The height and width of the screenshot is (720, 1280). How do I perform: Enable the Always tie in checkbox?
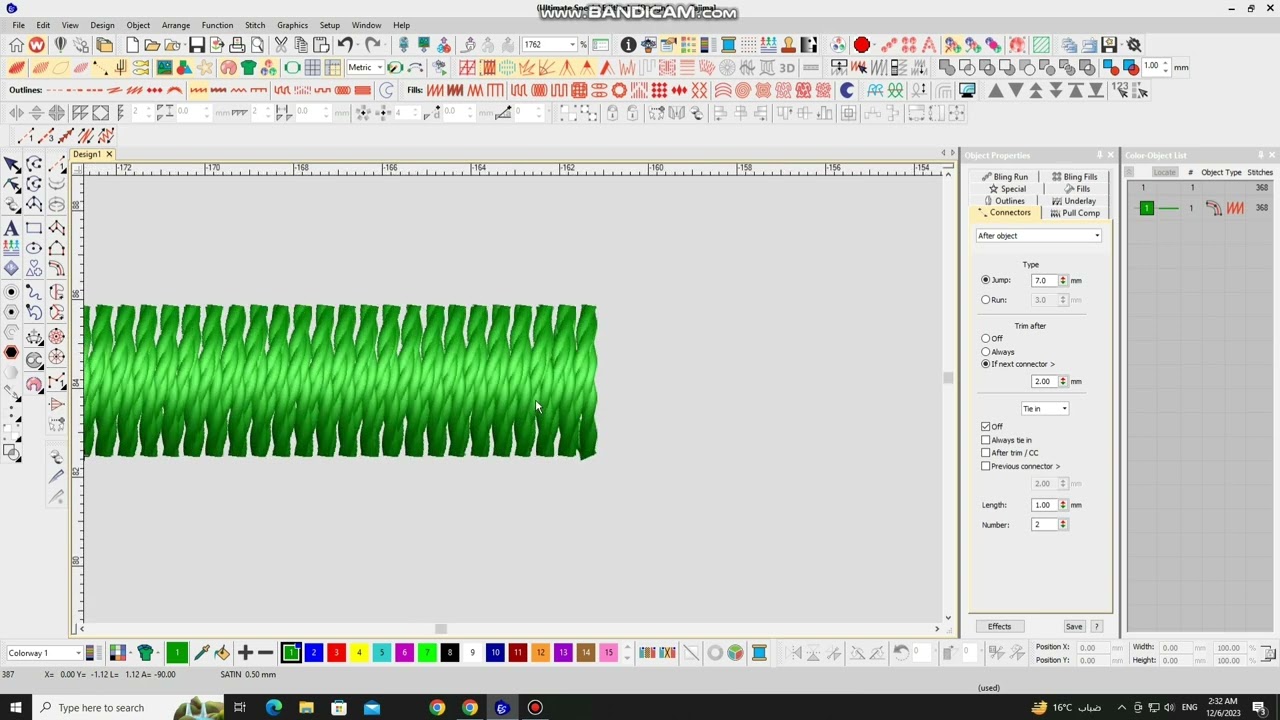[986, 440]
